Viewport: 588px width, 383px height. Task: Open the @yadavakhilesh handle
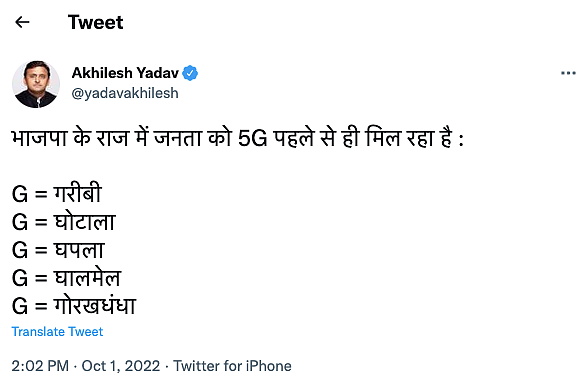[125, 93]
